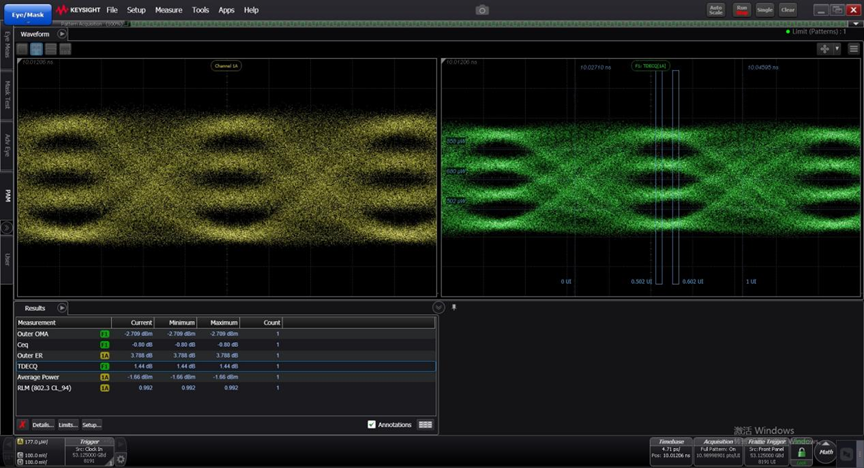This screenshot has height=468, width=864.
Task: Collapse the Results panel with chevron button
Action: tap(438, 308)
